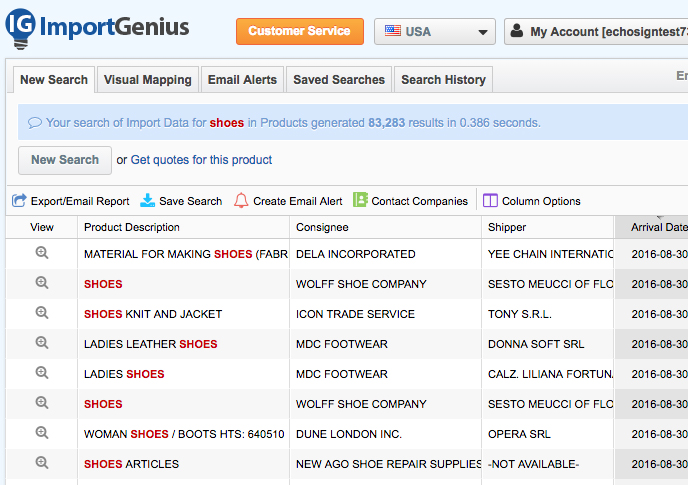Click the Contact Companies address book icon
Screen dimensions: 688x485
click(x=360, y=200)
